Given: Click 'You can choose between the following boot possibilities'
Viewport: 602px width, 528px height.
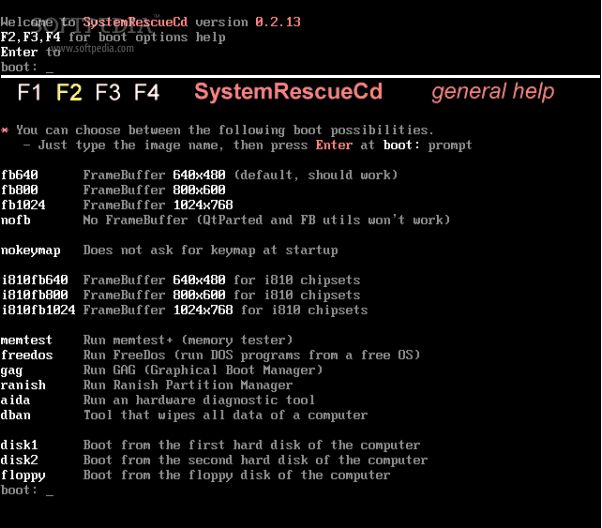Looking at the screenshot, I should point(225,130).
